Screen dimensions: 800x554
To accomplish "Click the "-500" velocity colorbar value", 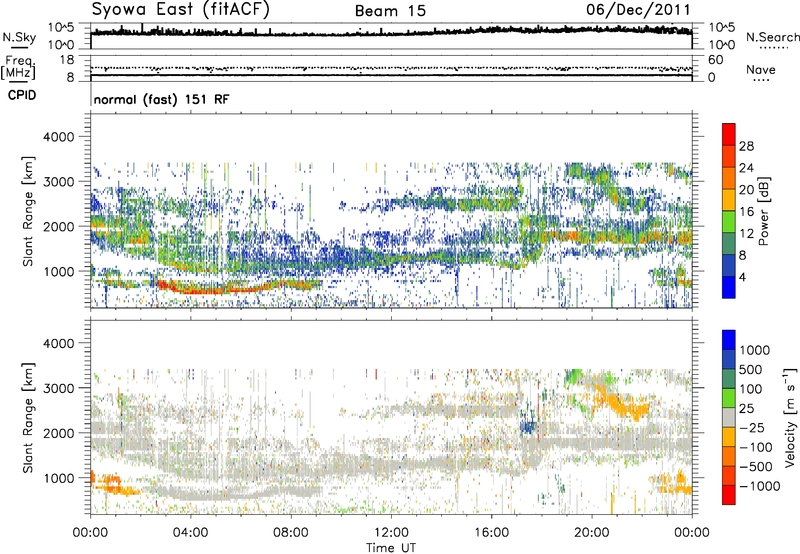I will [756, 467].
